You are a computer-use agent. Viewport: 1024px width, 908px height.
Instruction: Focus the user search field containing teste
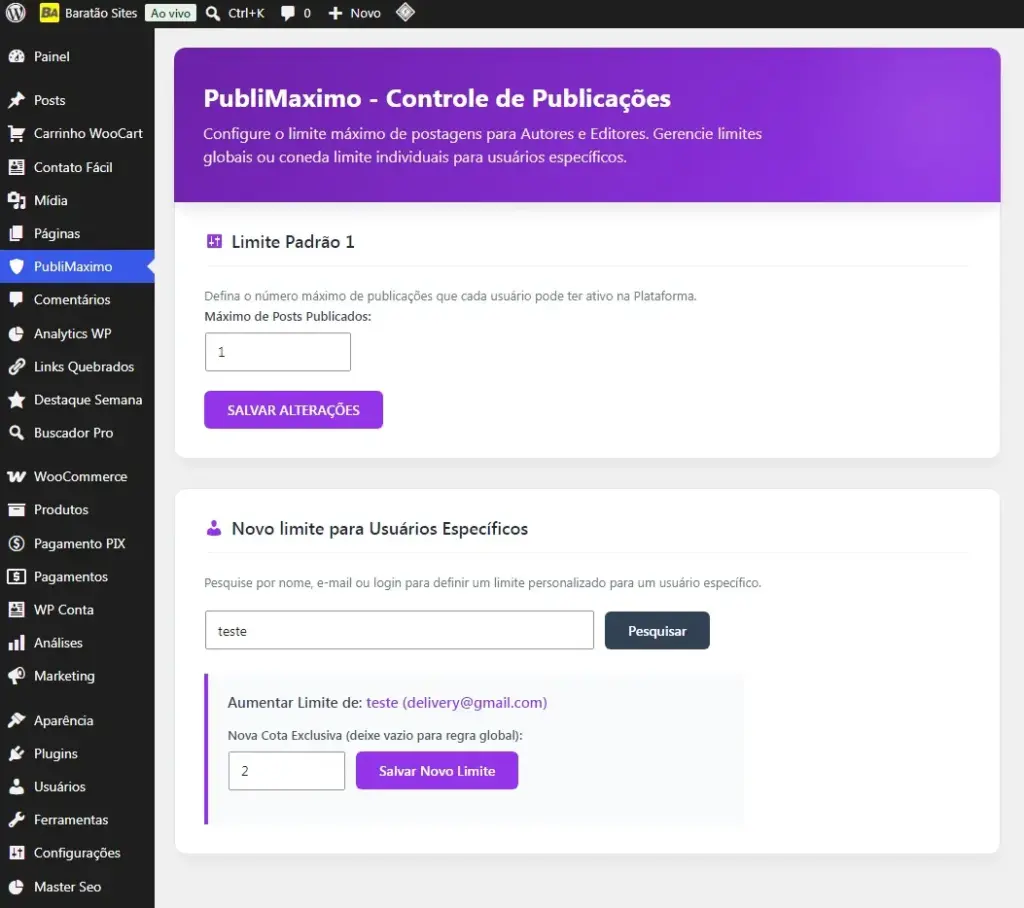399,630
